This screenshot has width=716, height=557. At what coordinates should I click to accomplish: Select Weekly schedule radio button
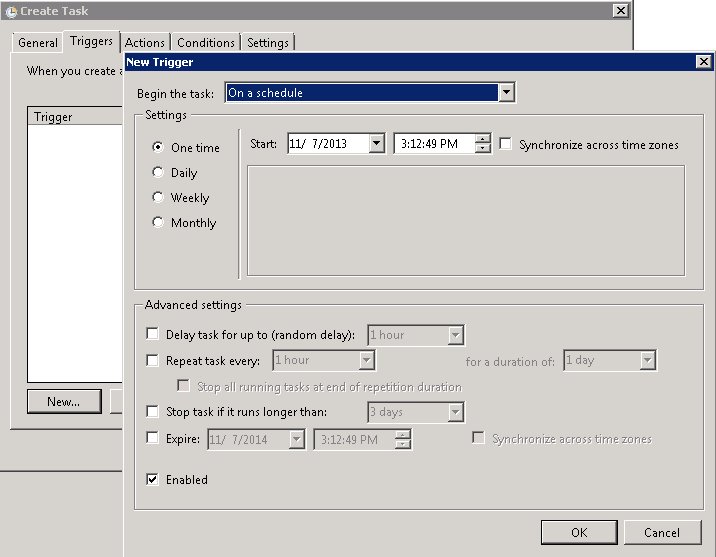158,198
